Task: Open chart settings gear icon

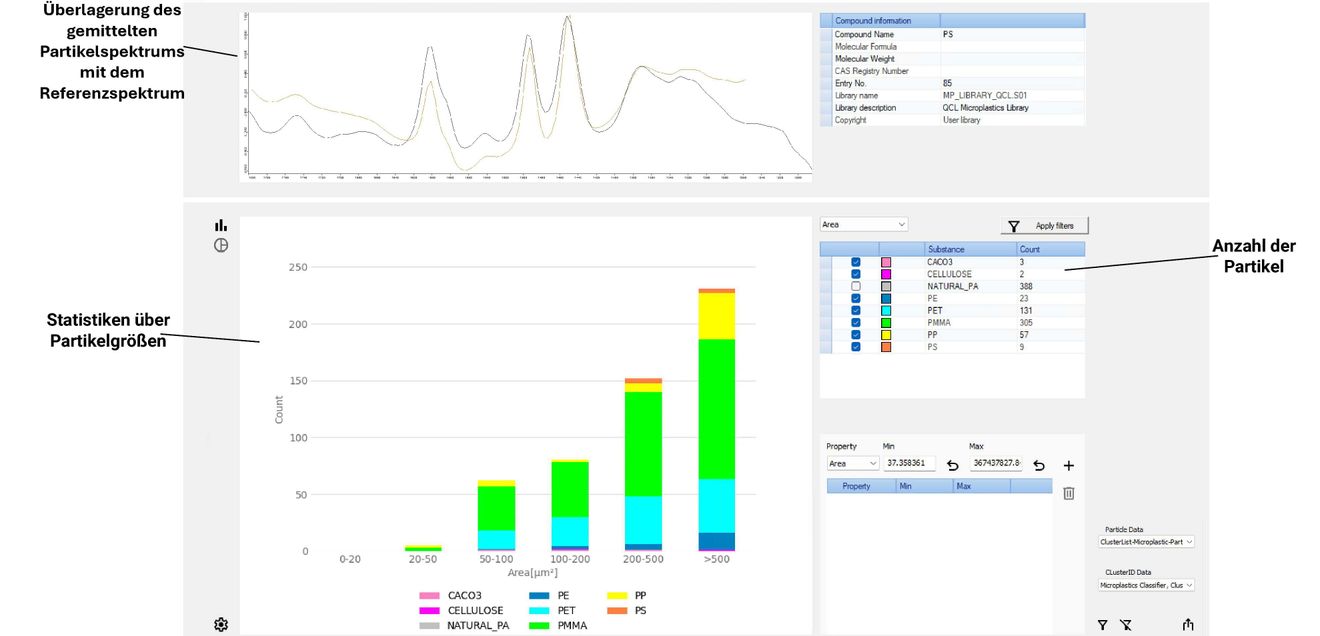Action: [221, 625]
